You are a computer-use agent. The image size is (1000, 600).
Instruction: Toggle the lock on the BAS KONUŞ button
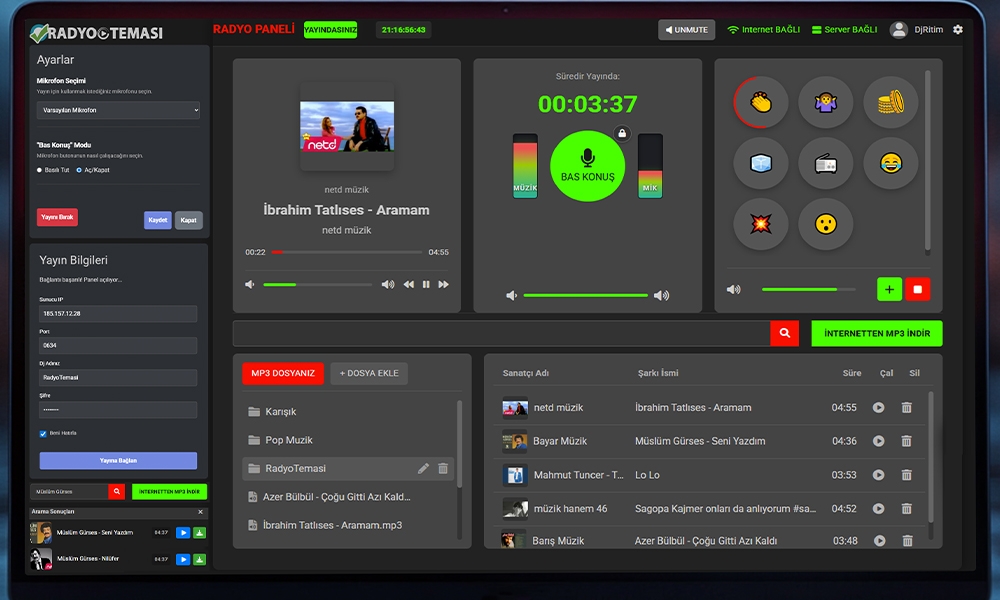click(622, 133)
